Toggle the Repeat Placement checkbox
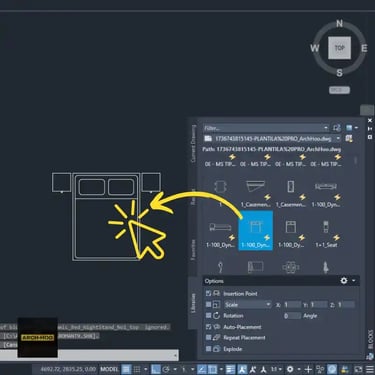This screenshot has height=375, width=375. coord(208,338)
